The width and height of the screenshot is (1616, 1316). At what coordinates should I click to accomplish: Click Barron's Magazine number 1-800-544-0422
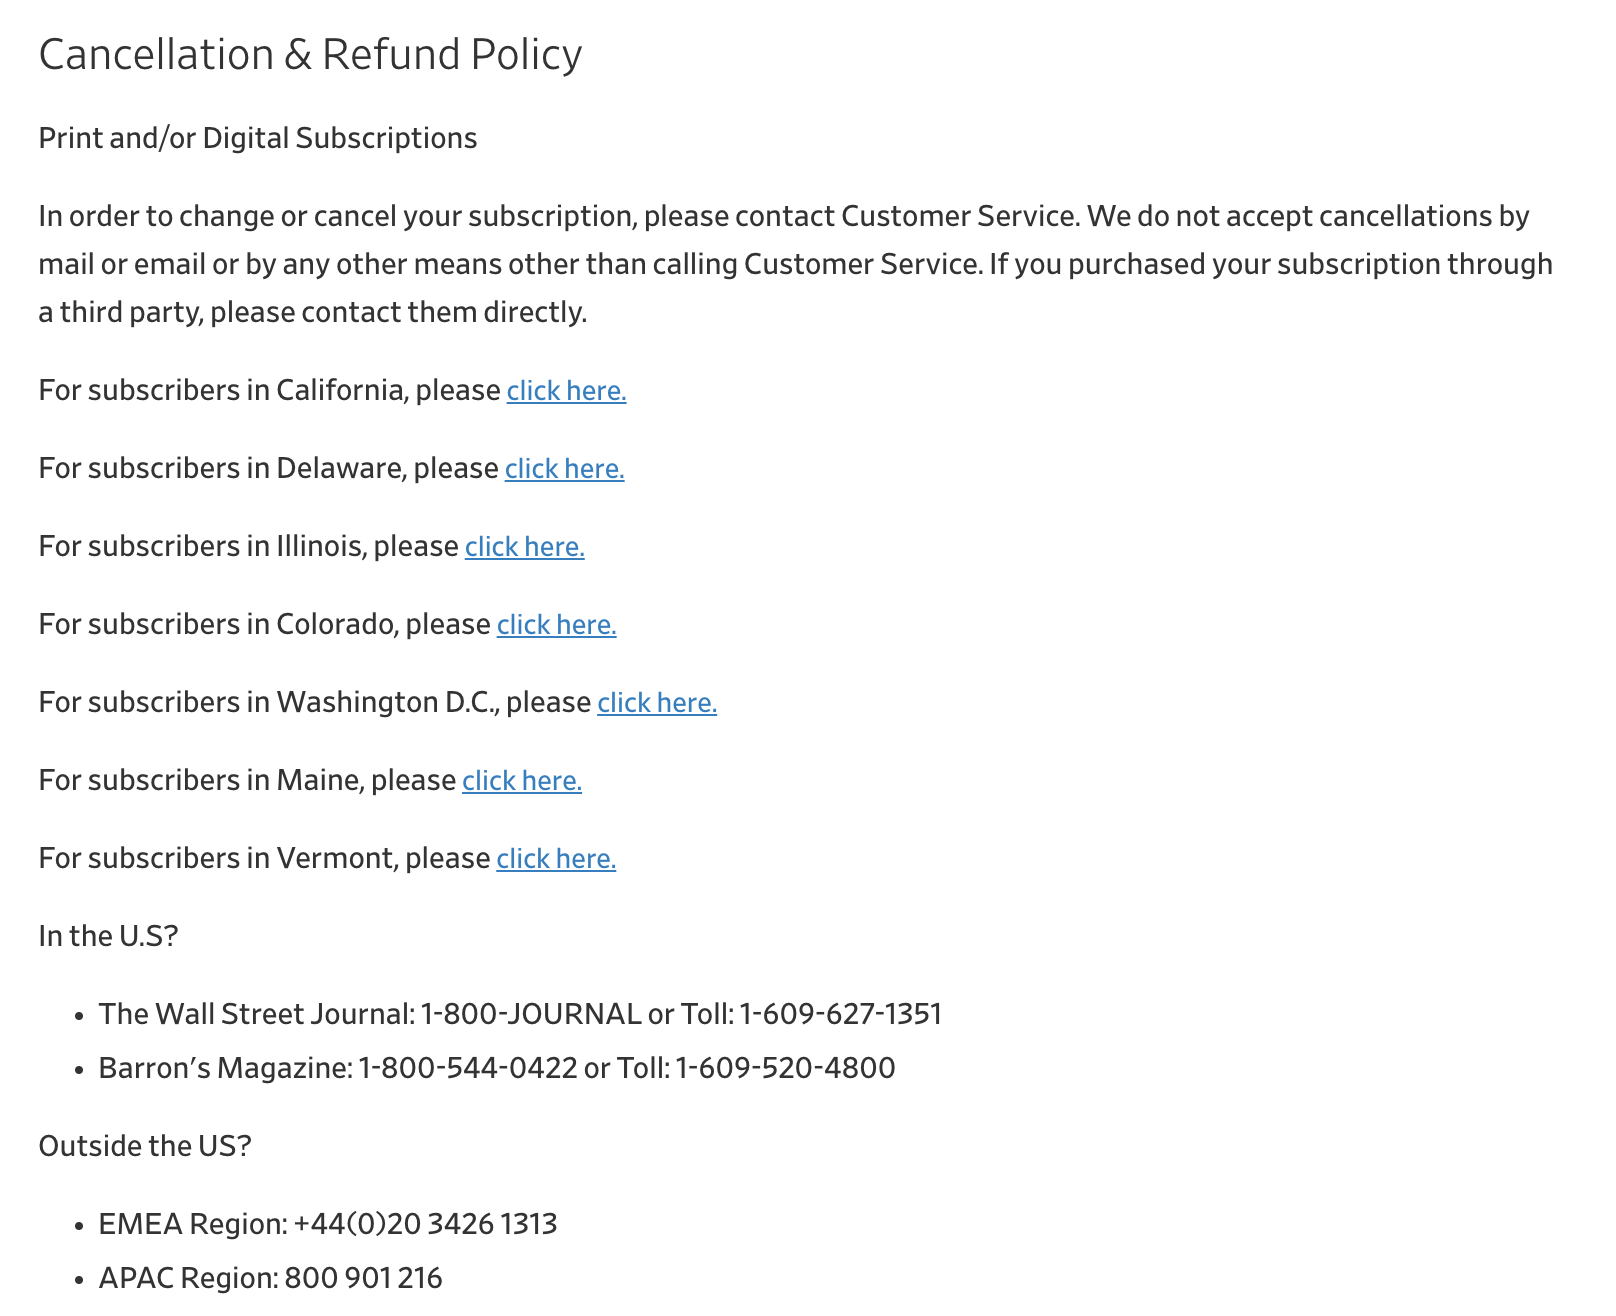pos(468,1068)
